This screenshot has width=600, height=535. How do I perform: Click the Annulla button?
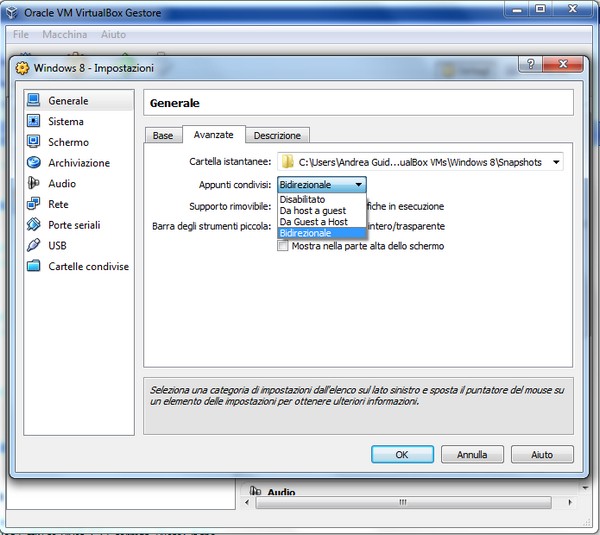click(x=472, y=454)
